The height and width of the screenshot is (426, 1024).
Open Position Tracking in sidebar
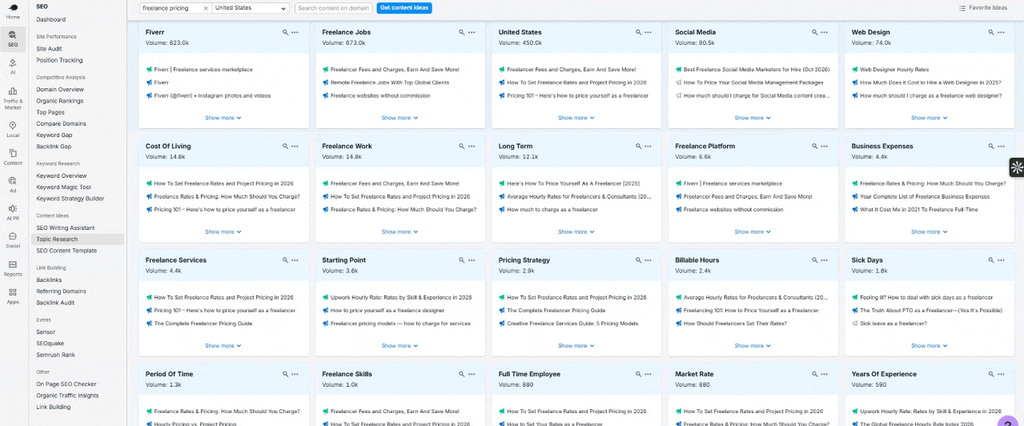pyautogui.click(x=59, y=60)
